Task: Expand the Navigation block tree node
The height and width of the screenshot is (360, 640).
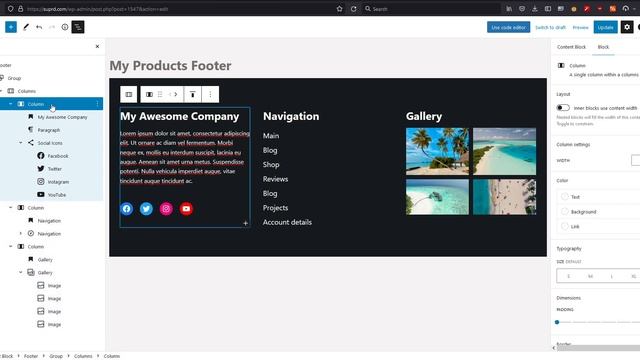Action: pos(21,233)
